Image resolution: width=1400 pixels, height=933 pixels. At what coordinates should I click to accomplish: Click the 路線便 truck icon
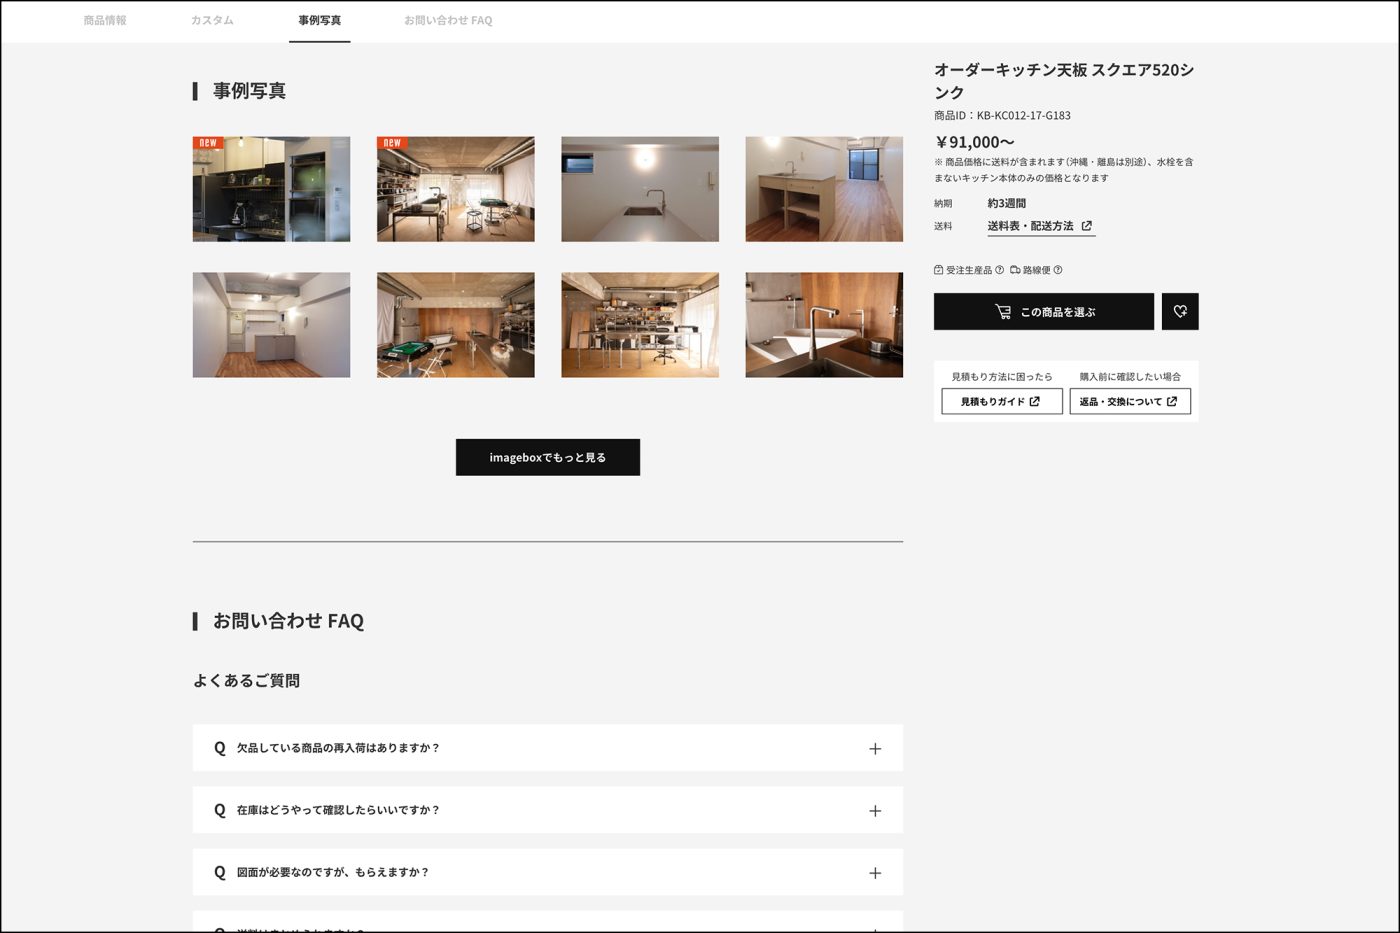tap(1015, 270)
